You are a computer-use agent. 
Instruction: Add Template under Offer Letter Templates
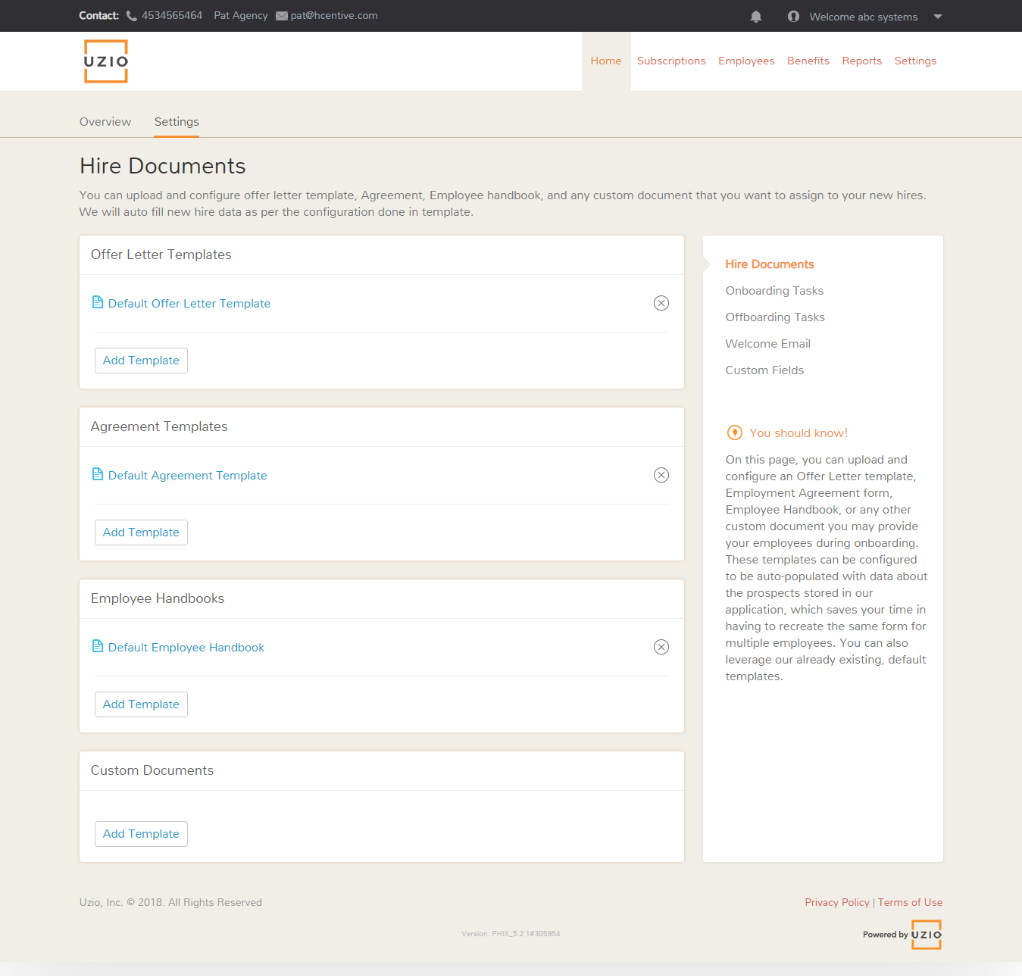(x=141, y=360)
